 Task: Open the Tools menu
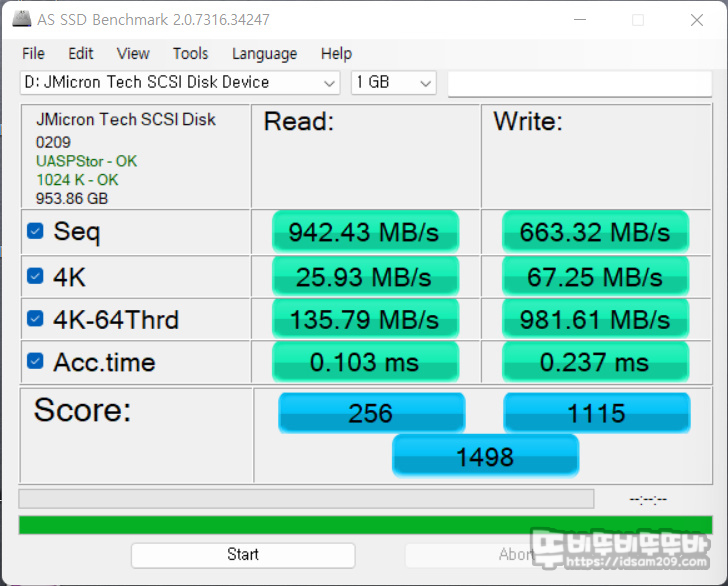(x=190, y=53)
